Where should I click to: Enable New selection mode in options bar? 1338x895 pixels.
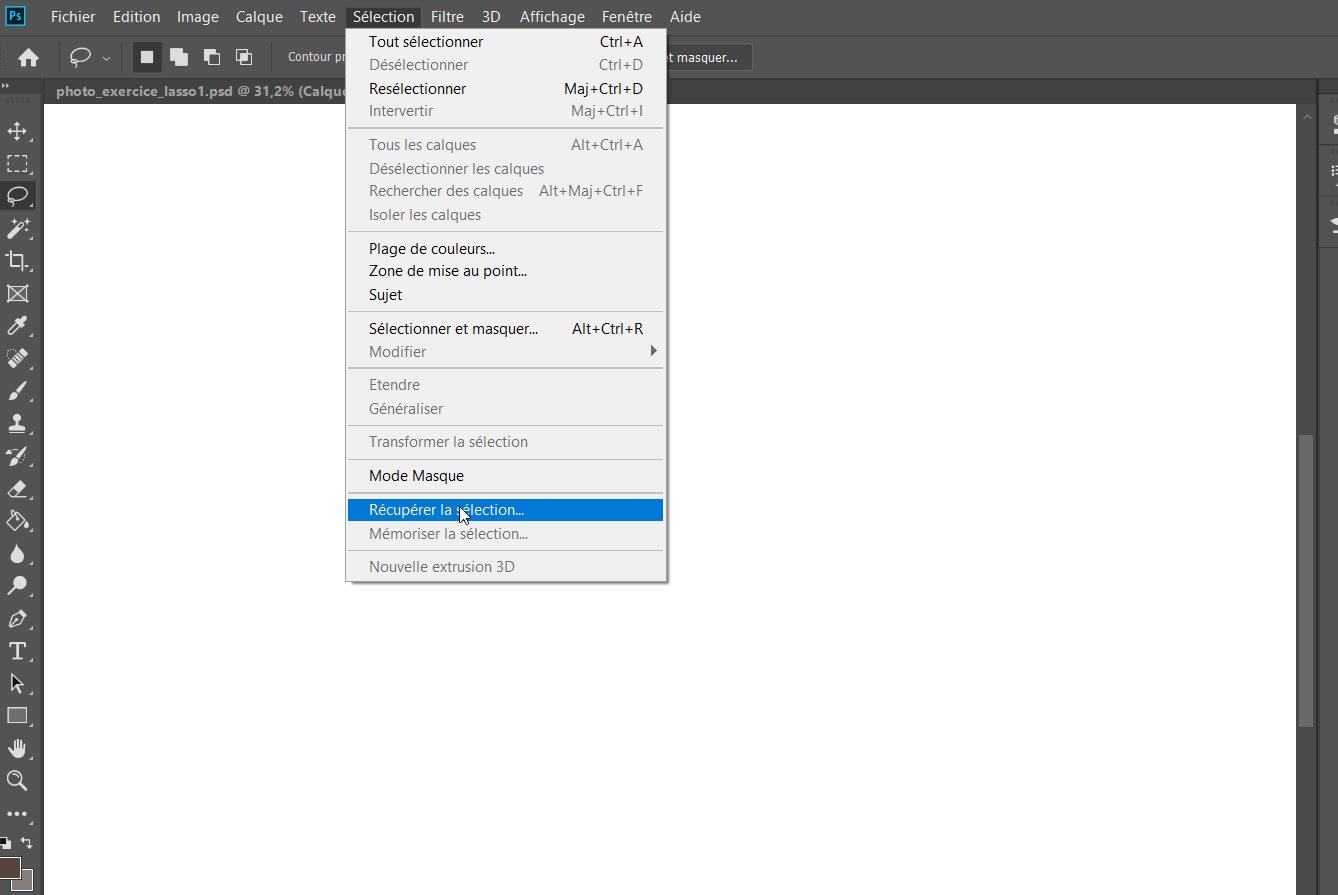[147, 57]
